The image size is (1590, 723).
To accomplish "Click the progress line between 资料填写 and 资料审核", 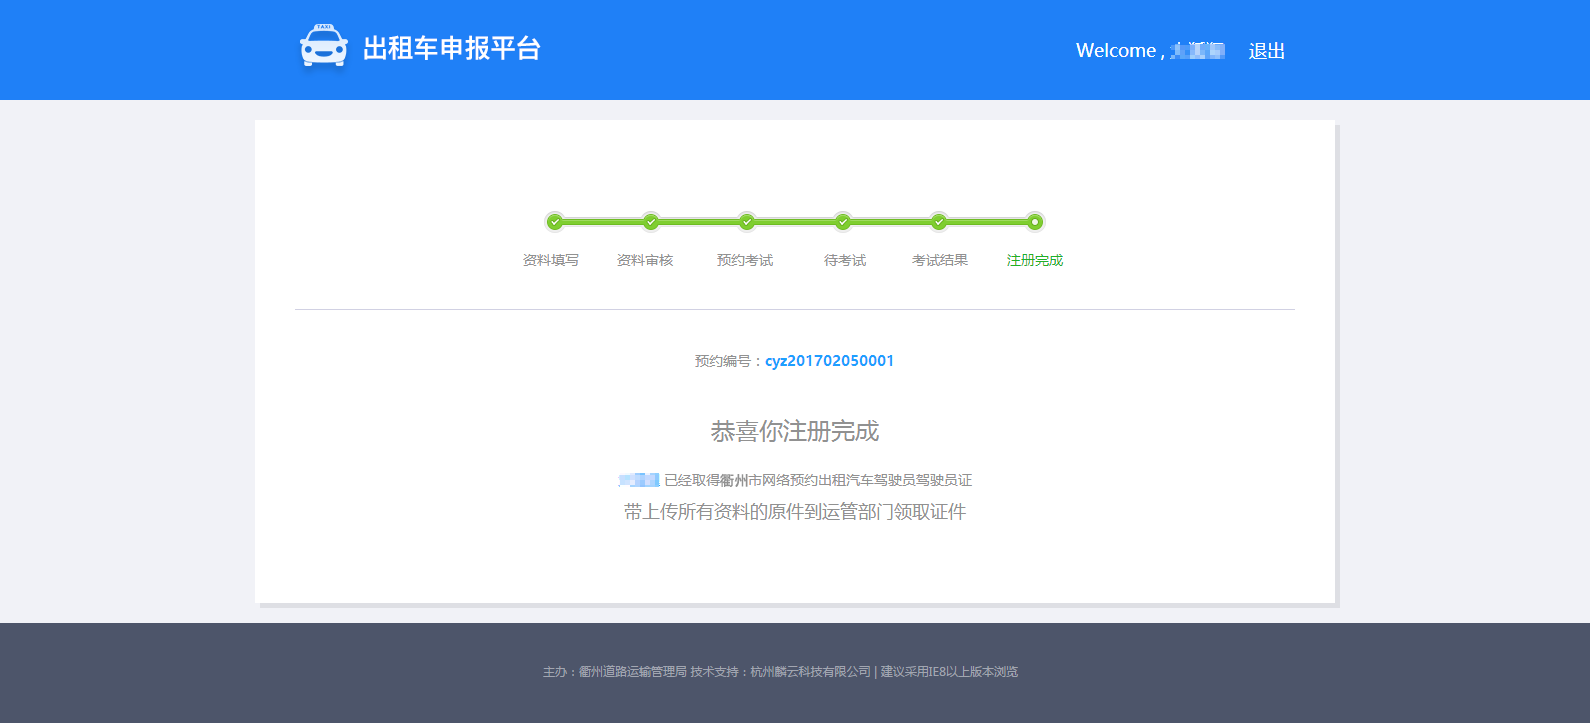I will point(603,222).
